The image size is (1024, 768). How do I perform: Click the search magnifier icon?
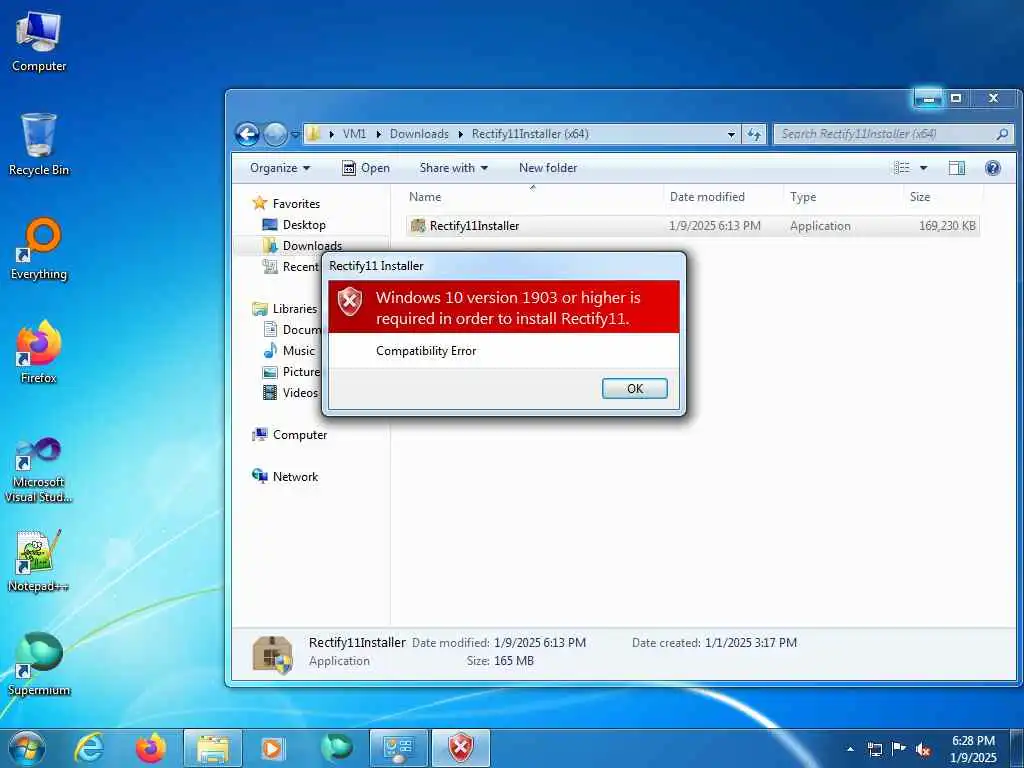click(x=1002, y=134)
